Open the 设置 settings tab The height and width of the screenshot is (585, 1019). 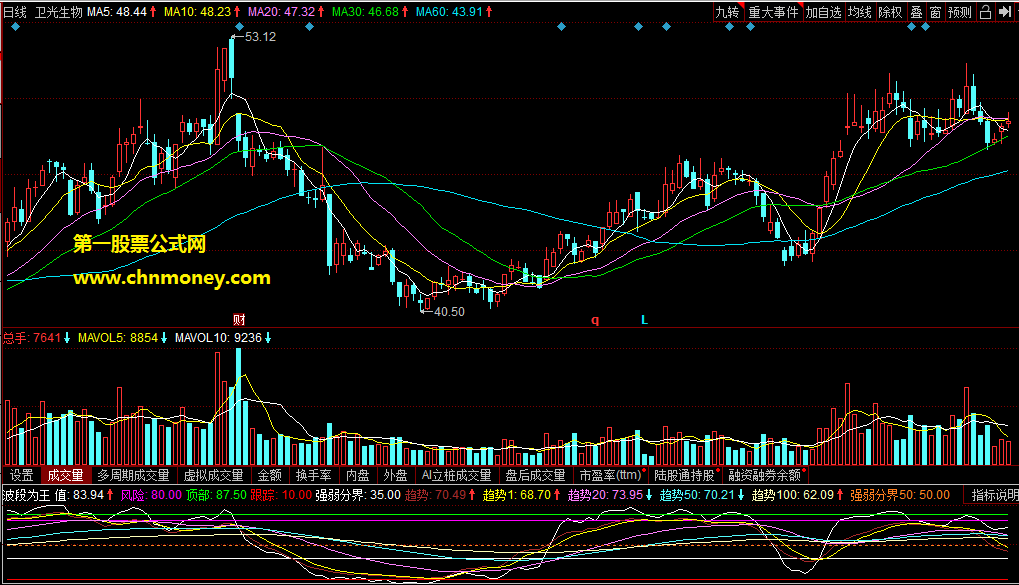point(21,475)
